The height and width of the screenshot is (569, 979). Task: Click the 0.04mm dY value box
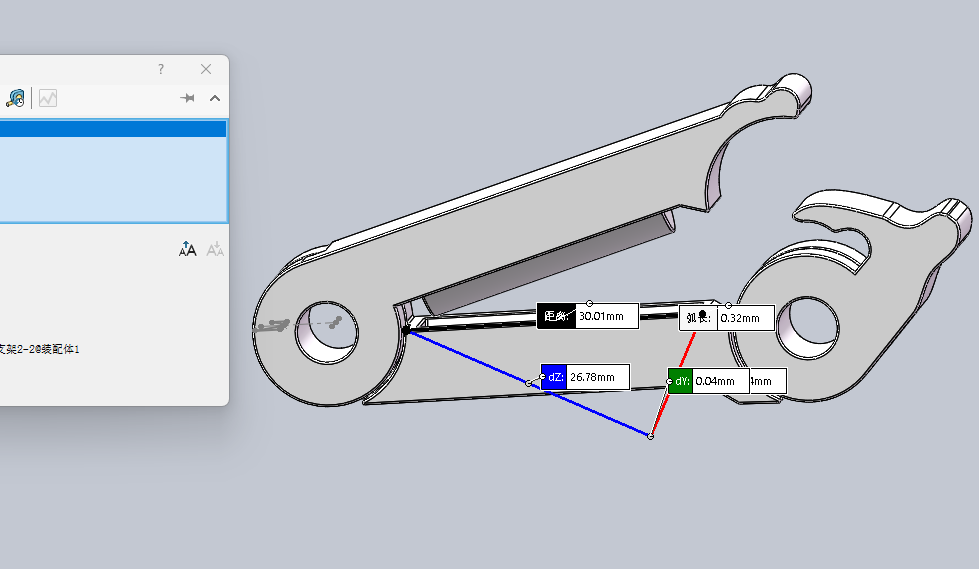click(721, 381)
